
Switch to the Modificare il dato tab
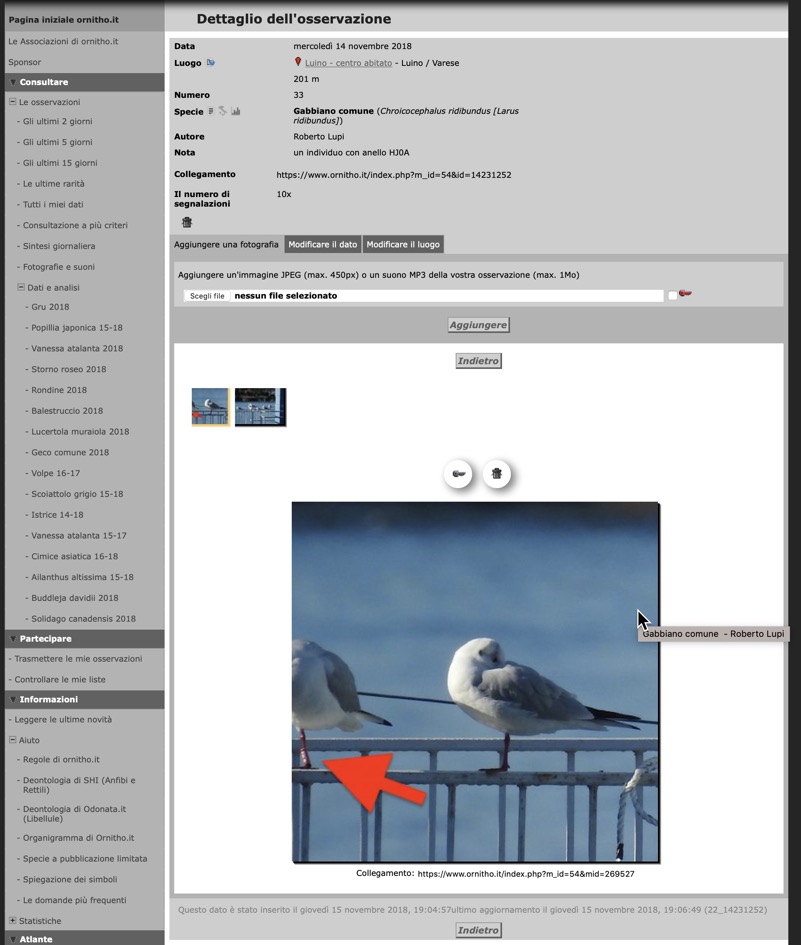click(x=322, y=244)
